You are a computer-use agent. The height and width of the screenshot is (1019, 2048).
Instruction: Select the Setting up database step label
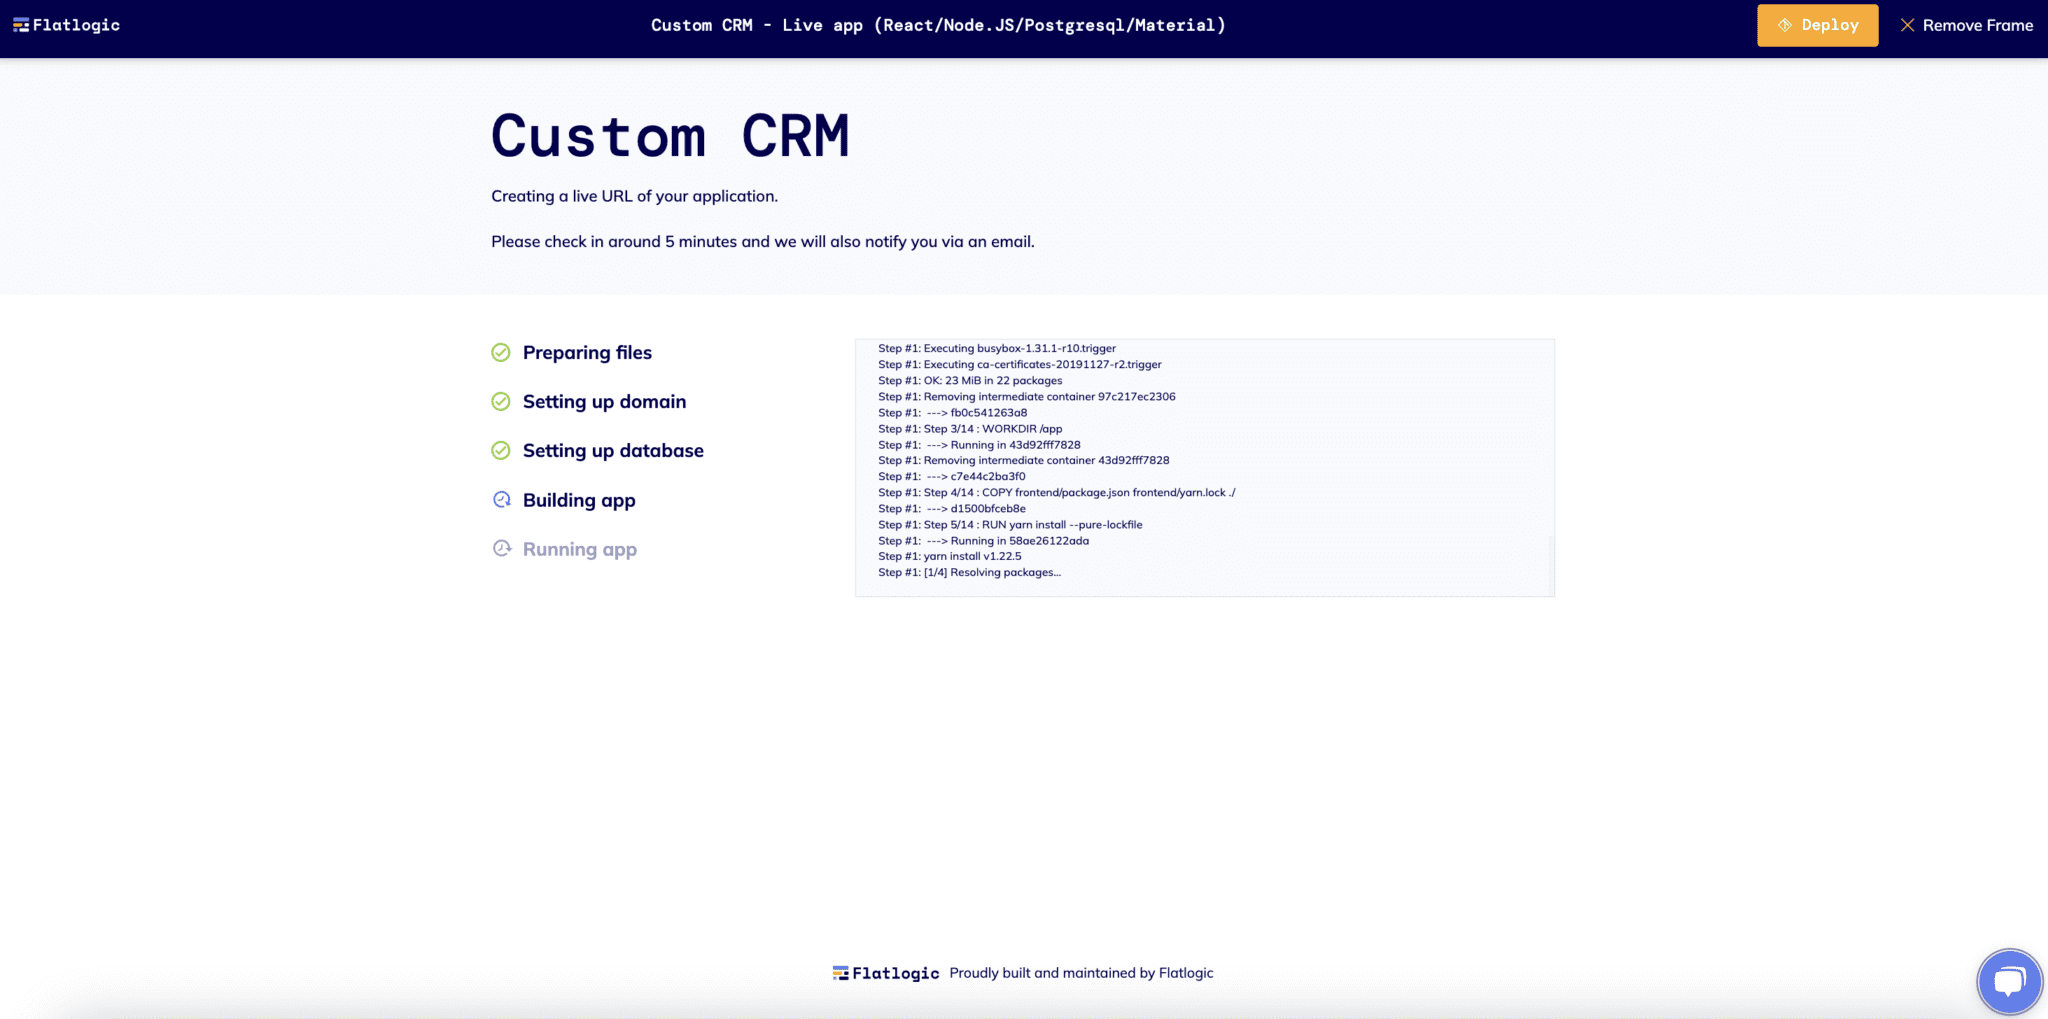(613, 451)
